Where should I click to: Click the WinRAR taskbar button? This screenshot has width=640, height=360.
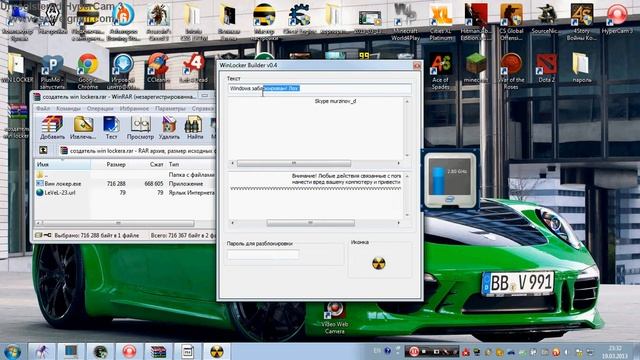[x=158, y=351]
